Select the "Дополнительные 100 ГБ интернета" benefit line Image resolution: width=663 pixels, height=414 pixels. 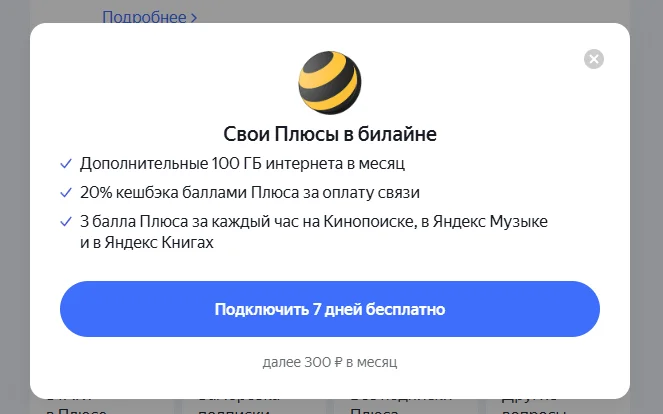click(x=242, y=163)
